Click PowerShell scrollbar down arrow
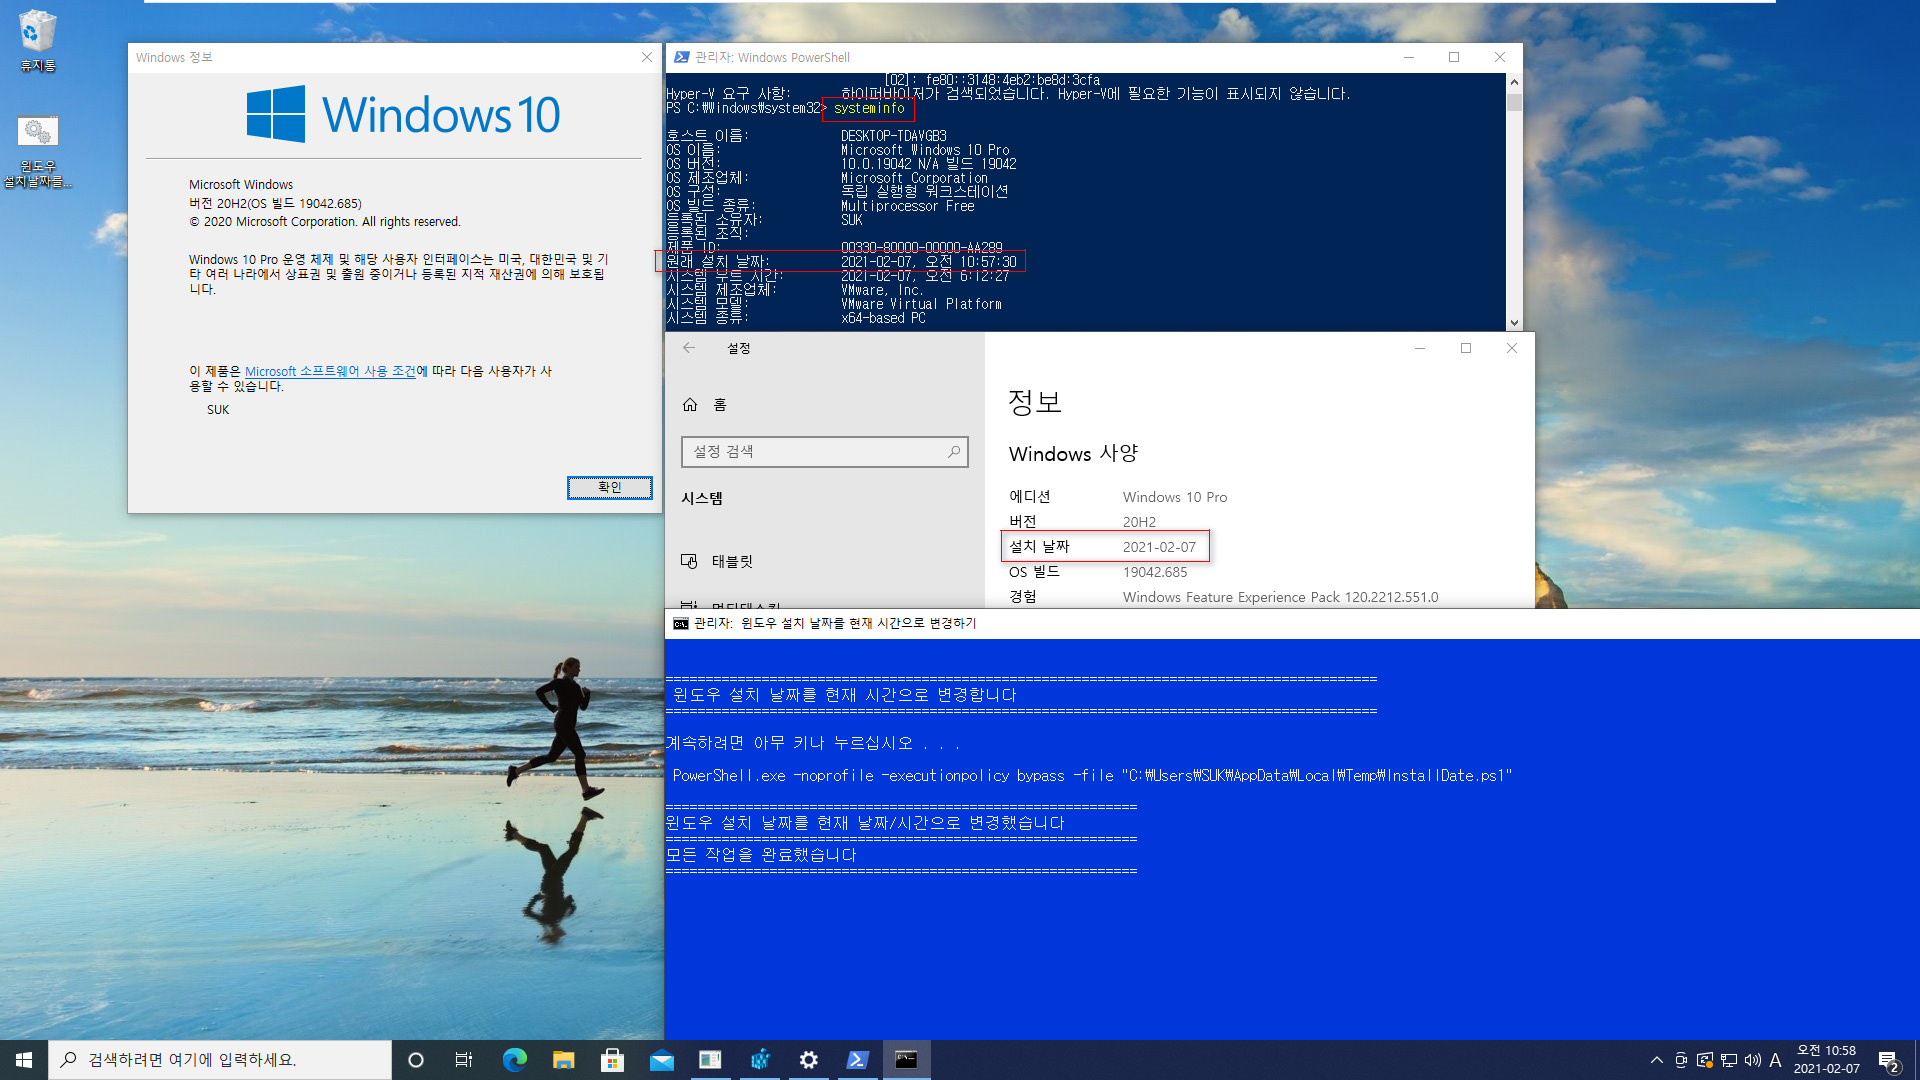Viewport: 1920px width, 1080px height. point(1514,323)
